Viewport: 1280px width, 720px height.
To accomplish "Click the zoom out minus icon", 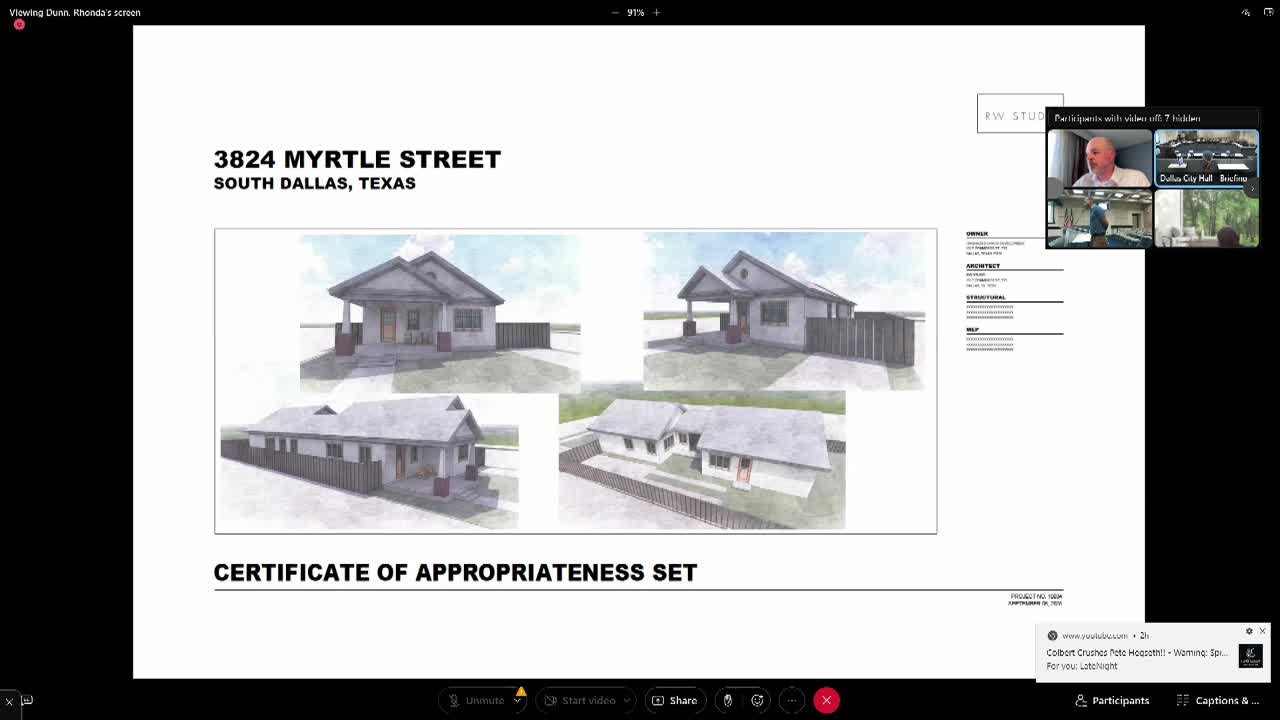I will pos(615,12).
